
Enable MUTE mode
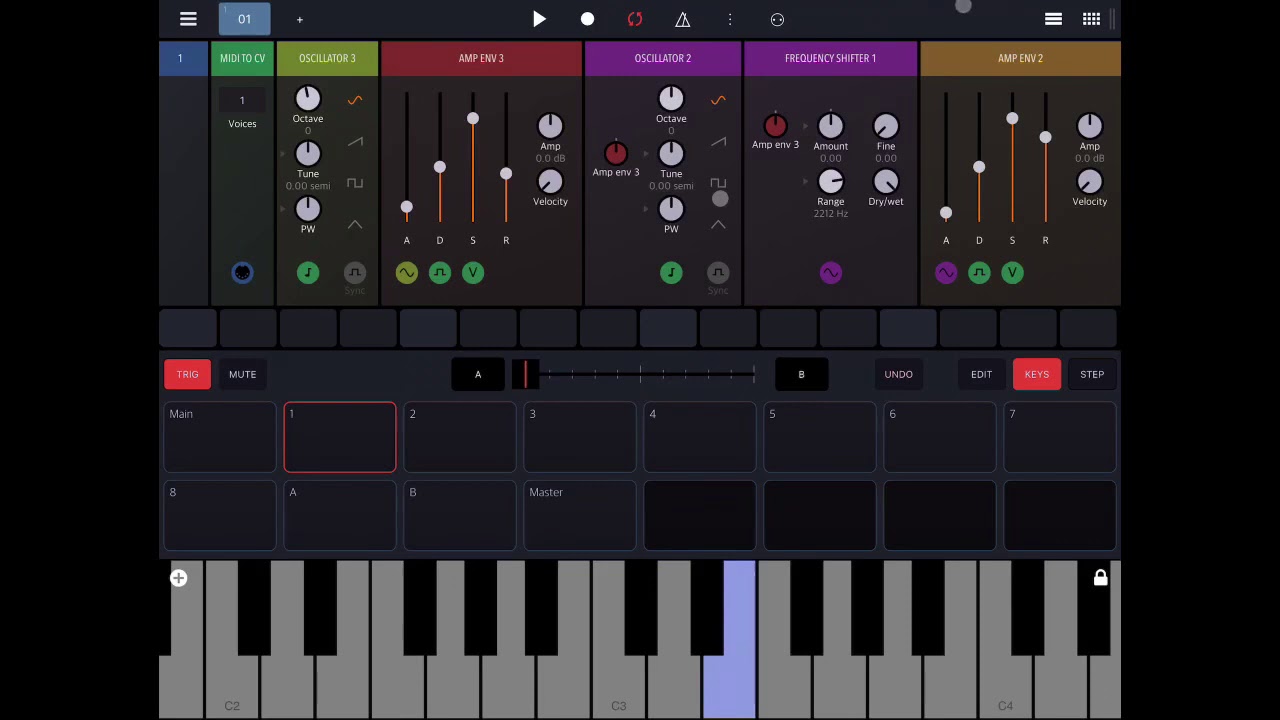coord(242,374)
